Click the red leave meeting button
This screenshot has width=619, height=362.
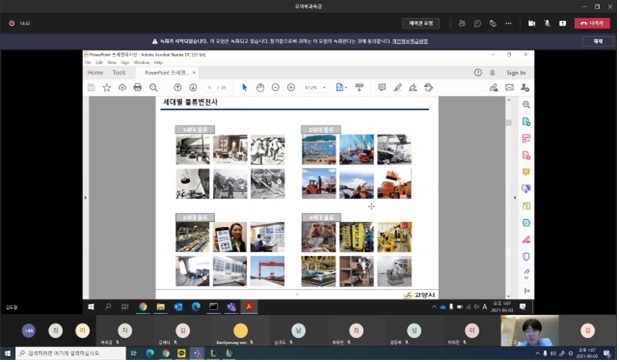(592, 23)
